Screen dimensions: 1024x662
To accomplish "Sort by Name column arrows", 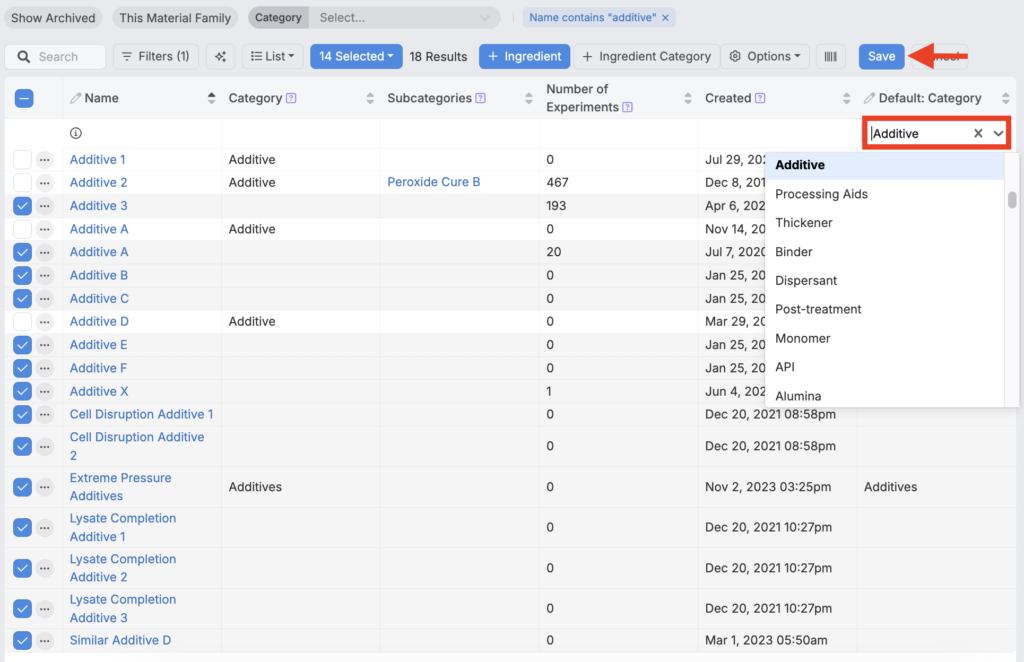I will point(211,98).
